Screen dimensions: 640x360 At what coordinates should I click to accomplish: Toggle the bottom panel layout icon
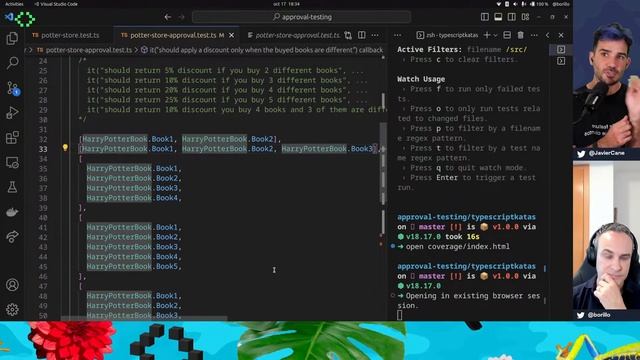click(498, 17)
